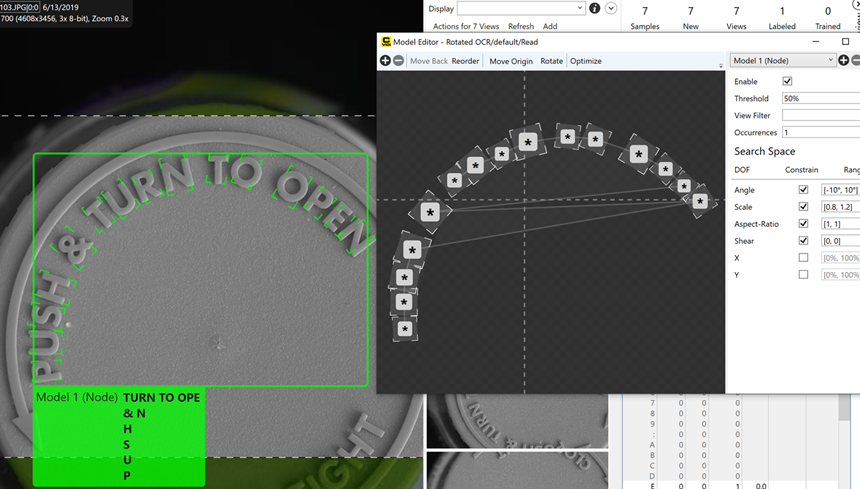
Task: Click the remove node minus icon in editor toolbar
Action: tap(398, 61)
